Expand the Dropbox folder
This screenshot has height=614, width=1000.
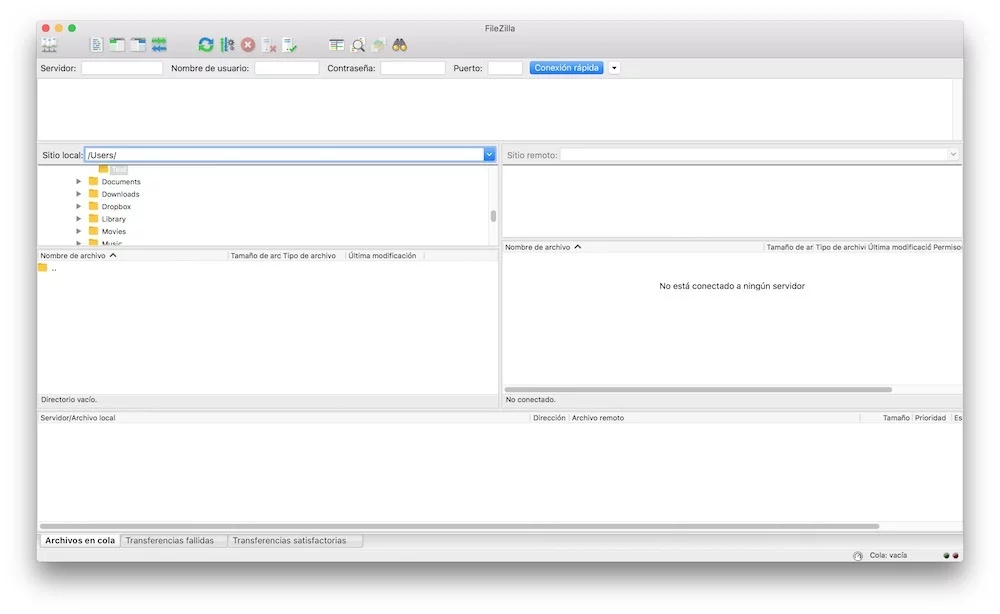point(78,207)
